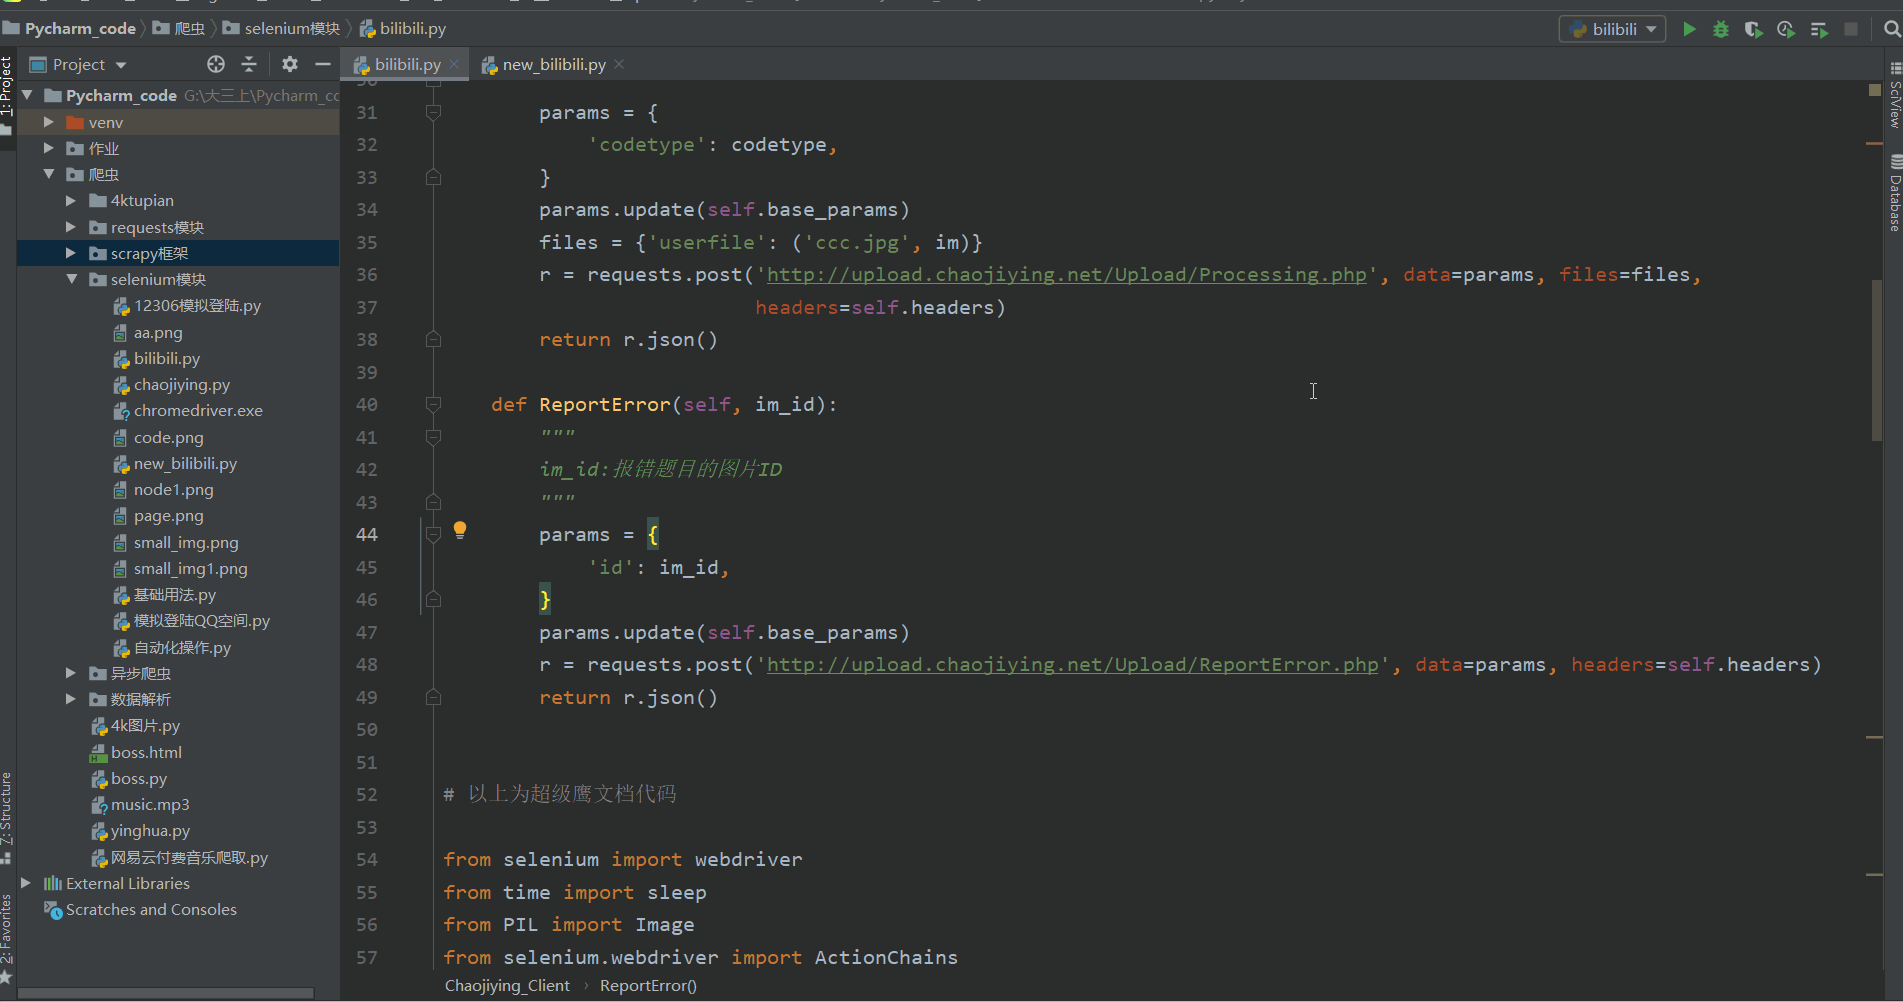
Task: Open the Structure tool window stripe
Action: pyautogui.click(x=7, y=818)
